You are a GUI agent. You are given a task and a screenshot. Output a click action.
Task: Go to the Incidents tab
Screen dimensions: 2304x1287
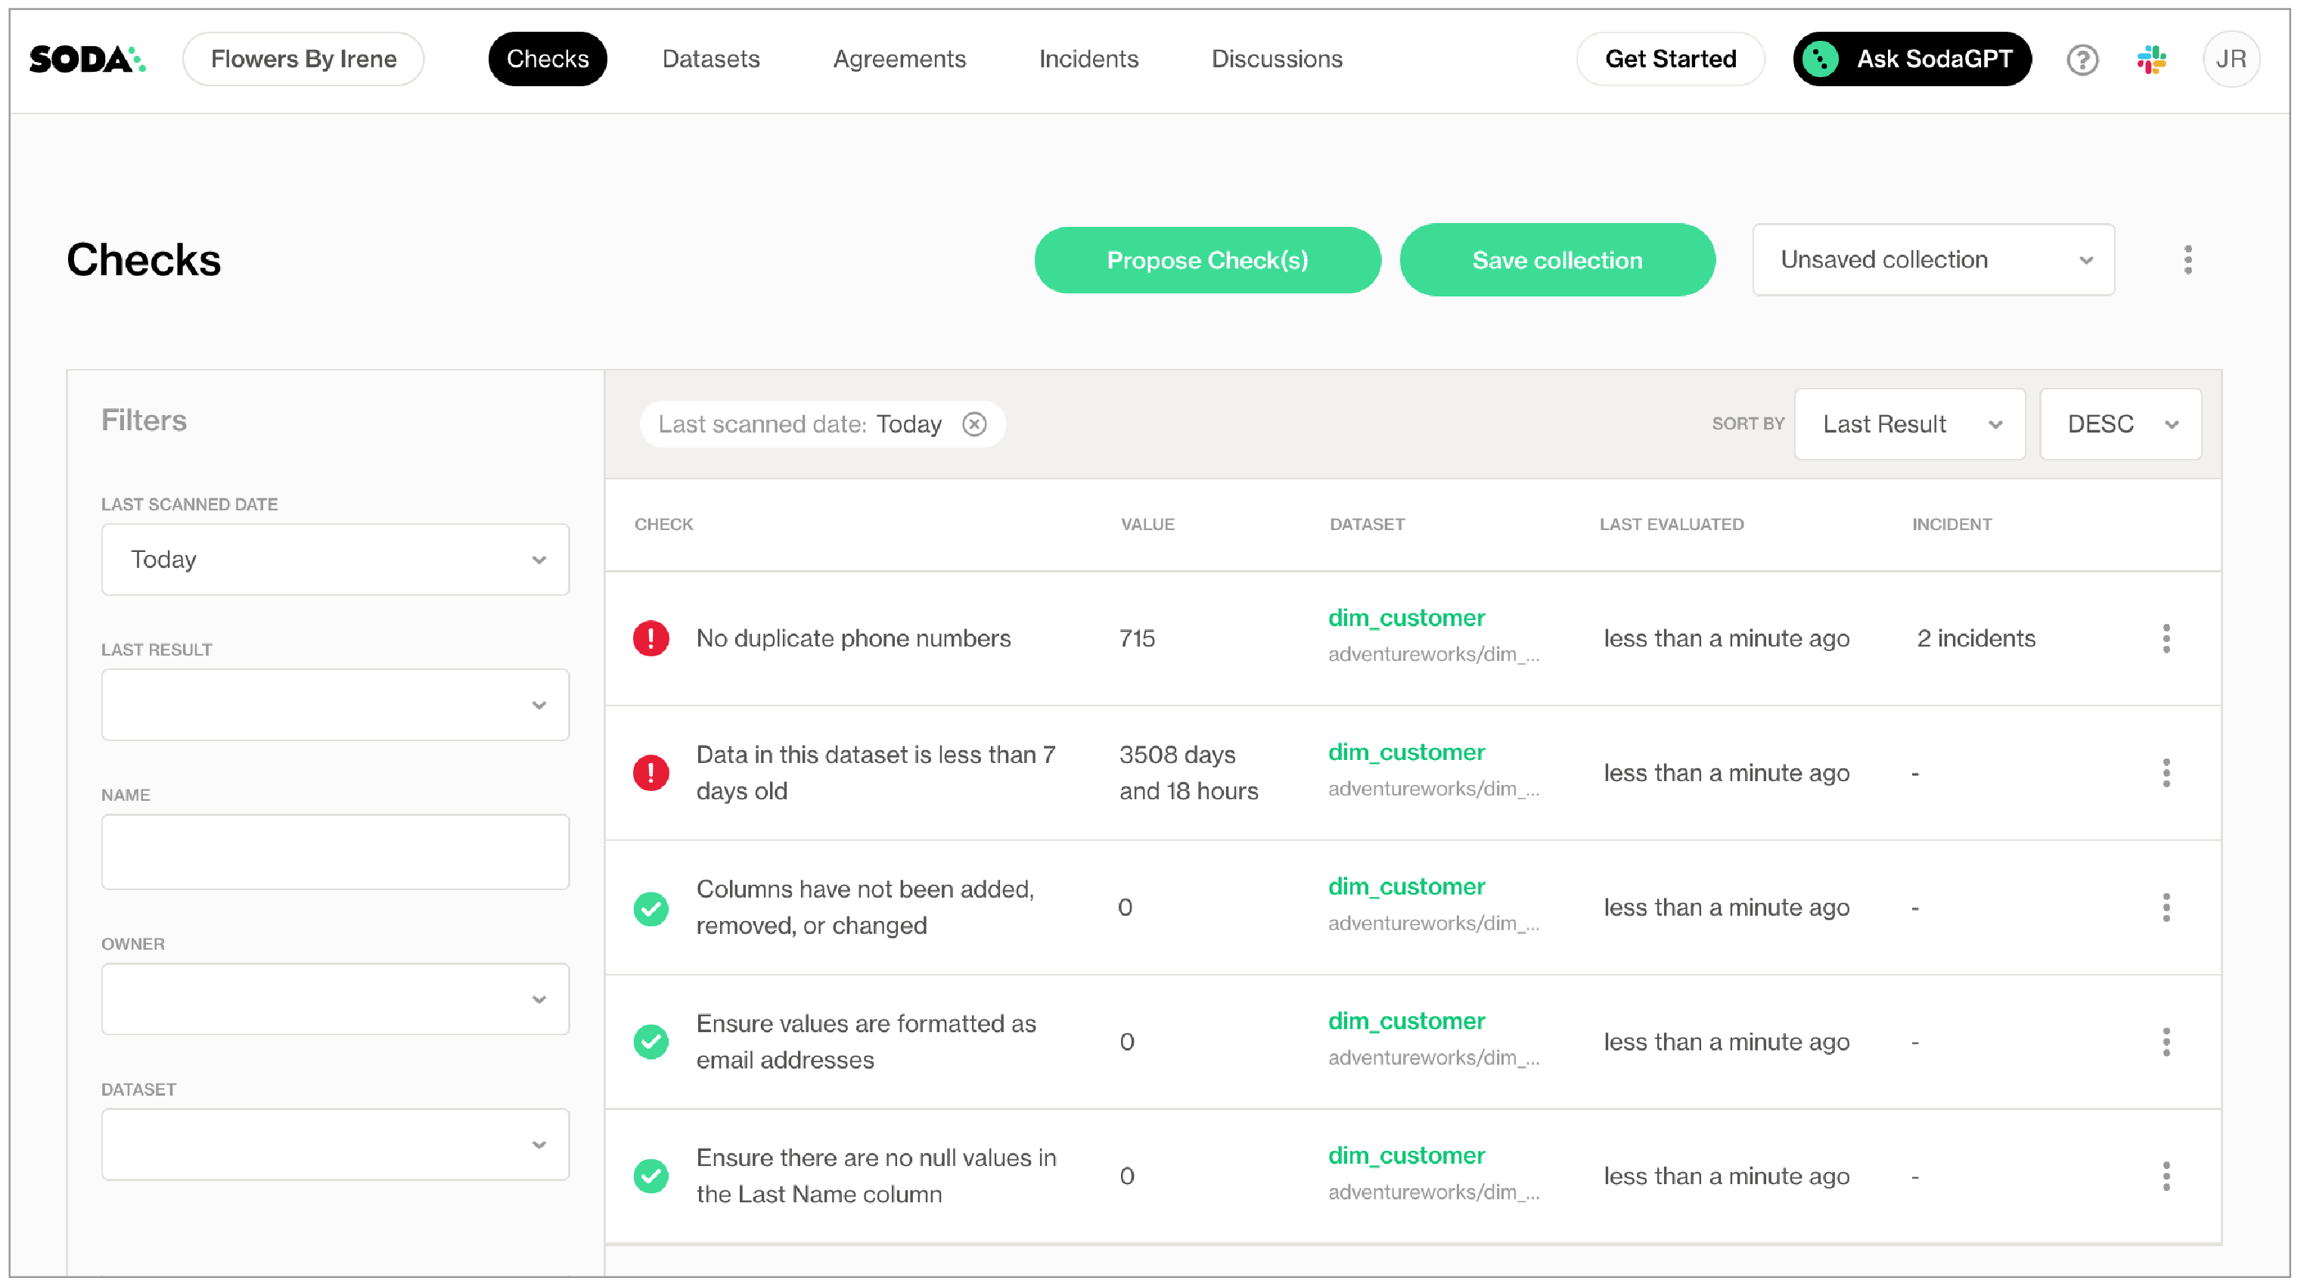(1088, 60)
